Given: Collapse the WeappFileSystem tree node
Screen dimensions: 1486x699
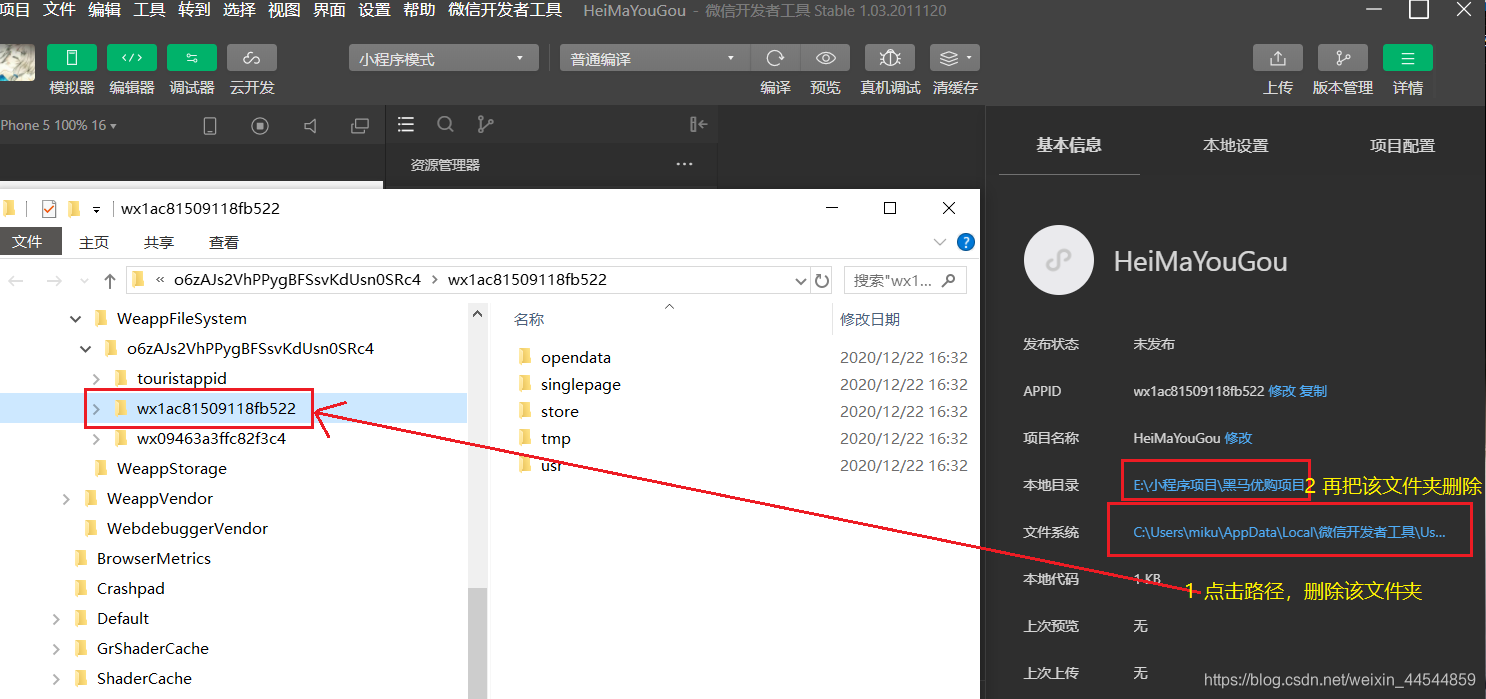Looking at the screenshot, I should [76, 319].
